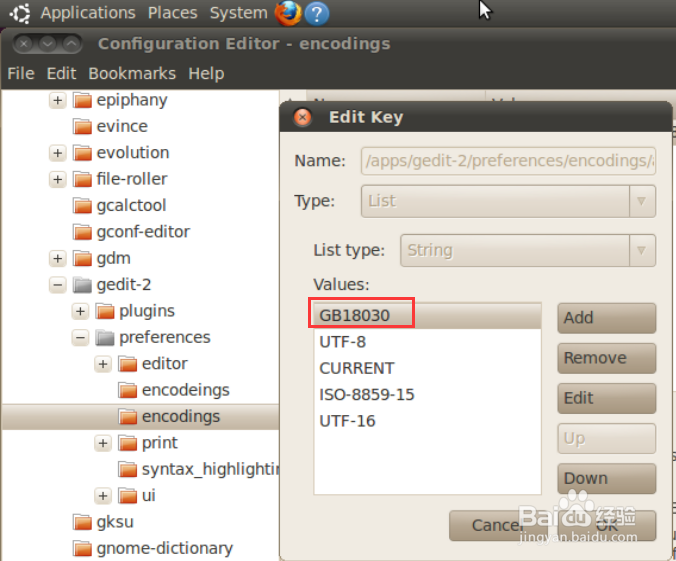The image size is (676, 561).
Task: Select the encodings tree row label
Action: tap(181, 417)
